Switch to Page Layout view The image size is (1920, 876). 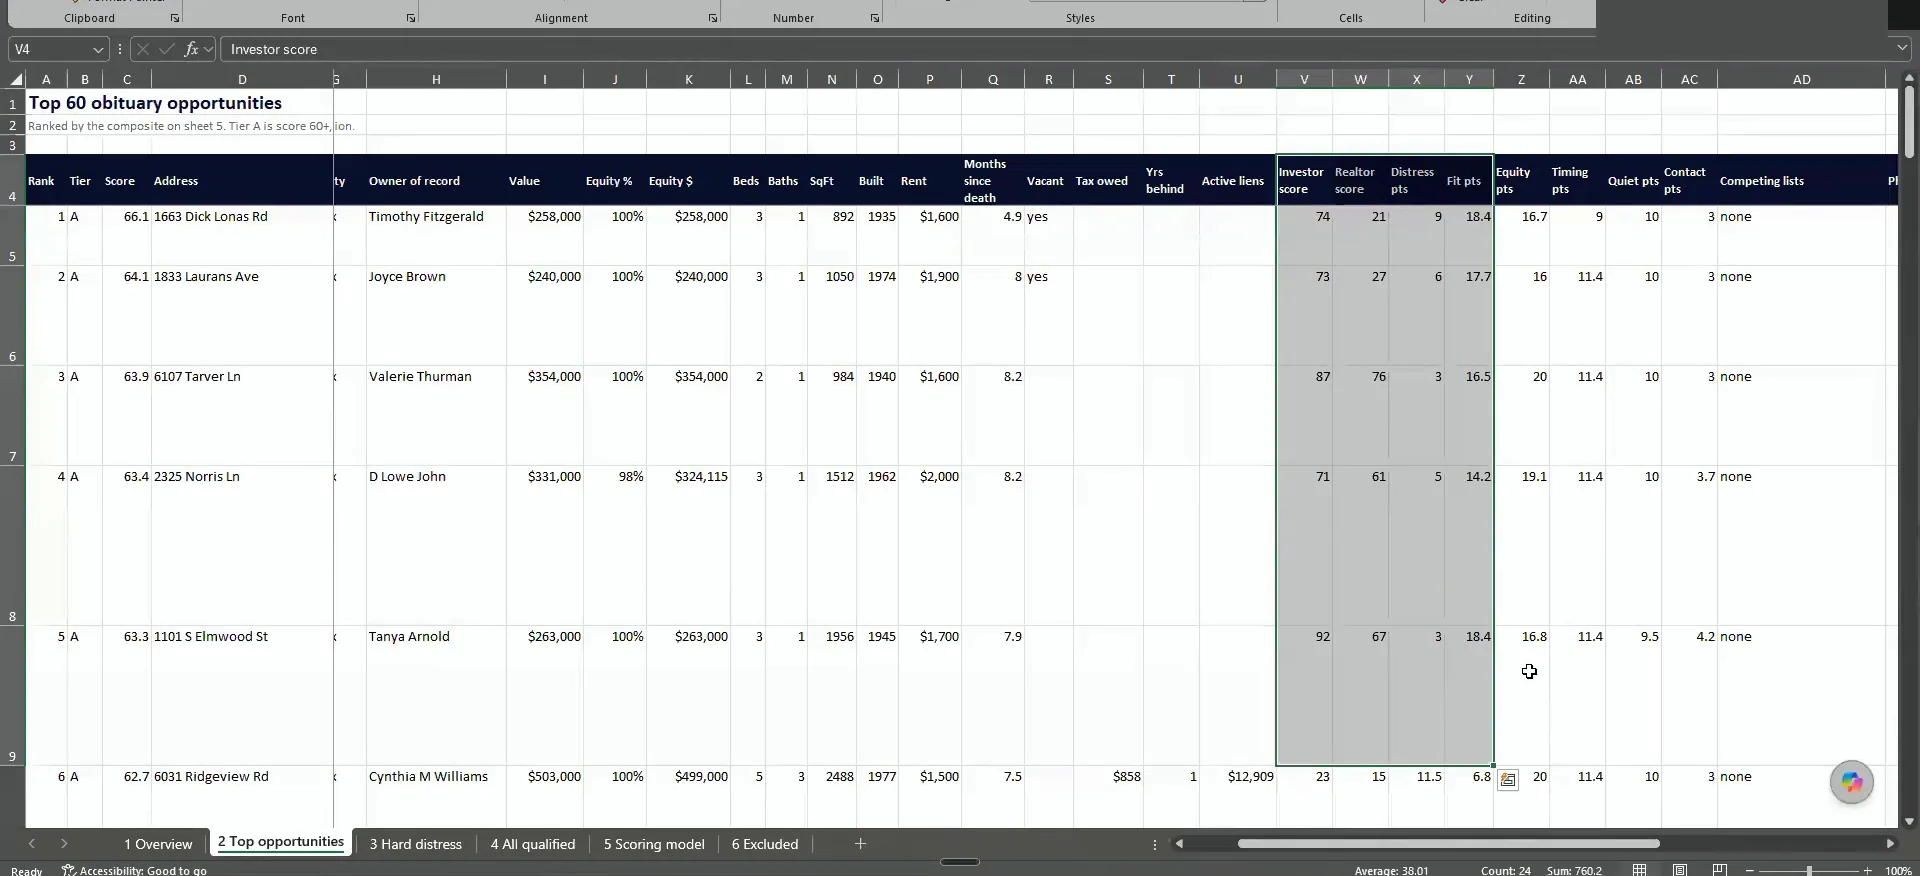coord(1680,870)
